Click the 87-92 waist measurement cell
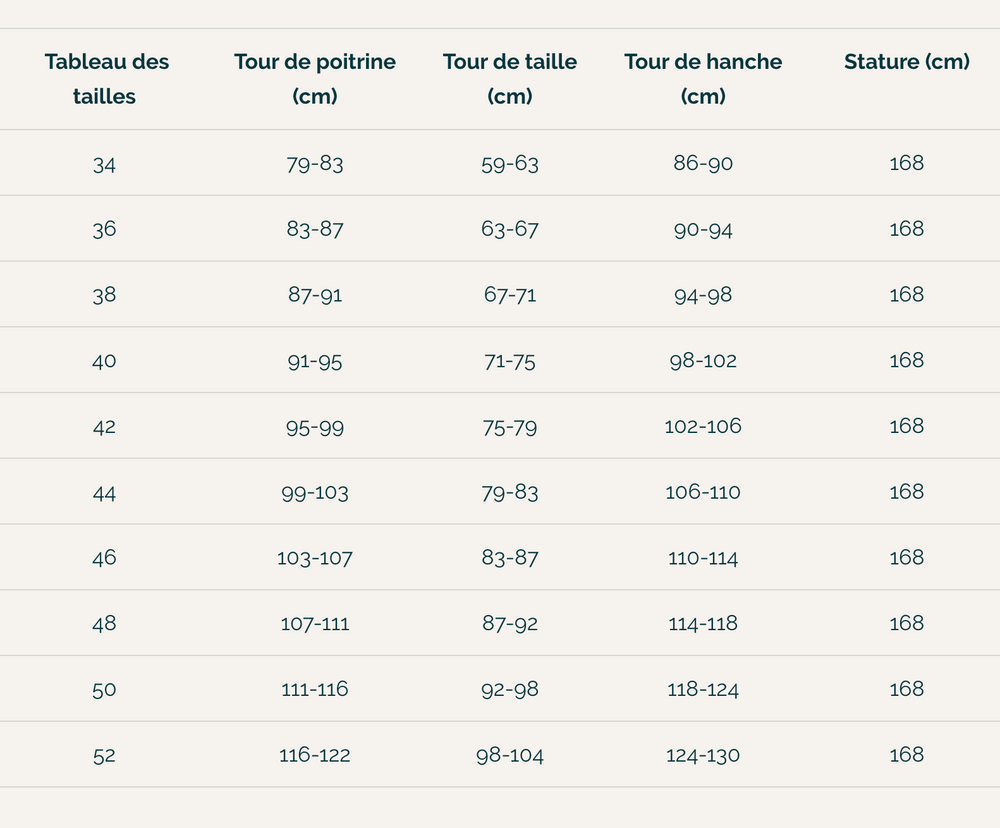 tap(510, 623)
